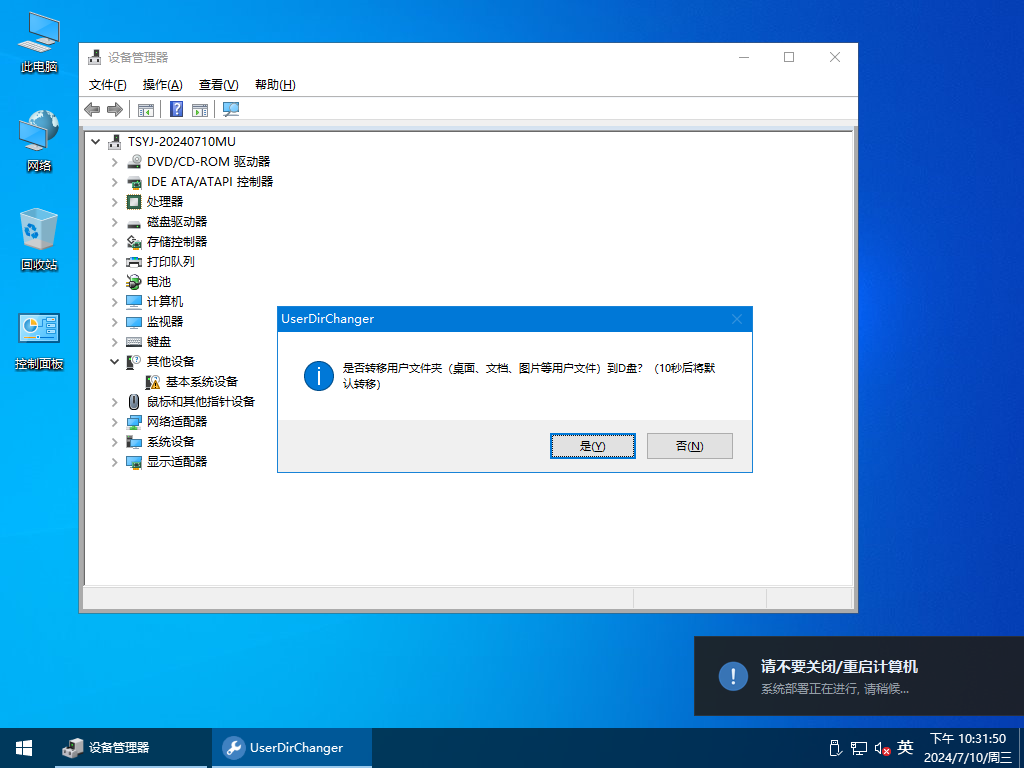
Task: Click the 否(N) button in dialog
Action: click(x=689, y=446)
